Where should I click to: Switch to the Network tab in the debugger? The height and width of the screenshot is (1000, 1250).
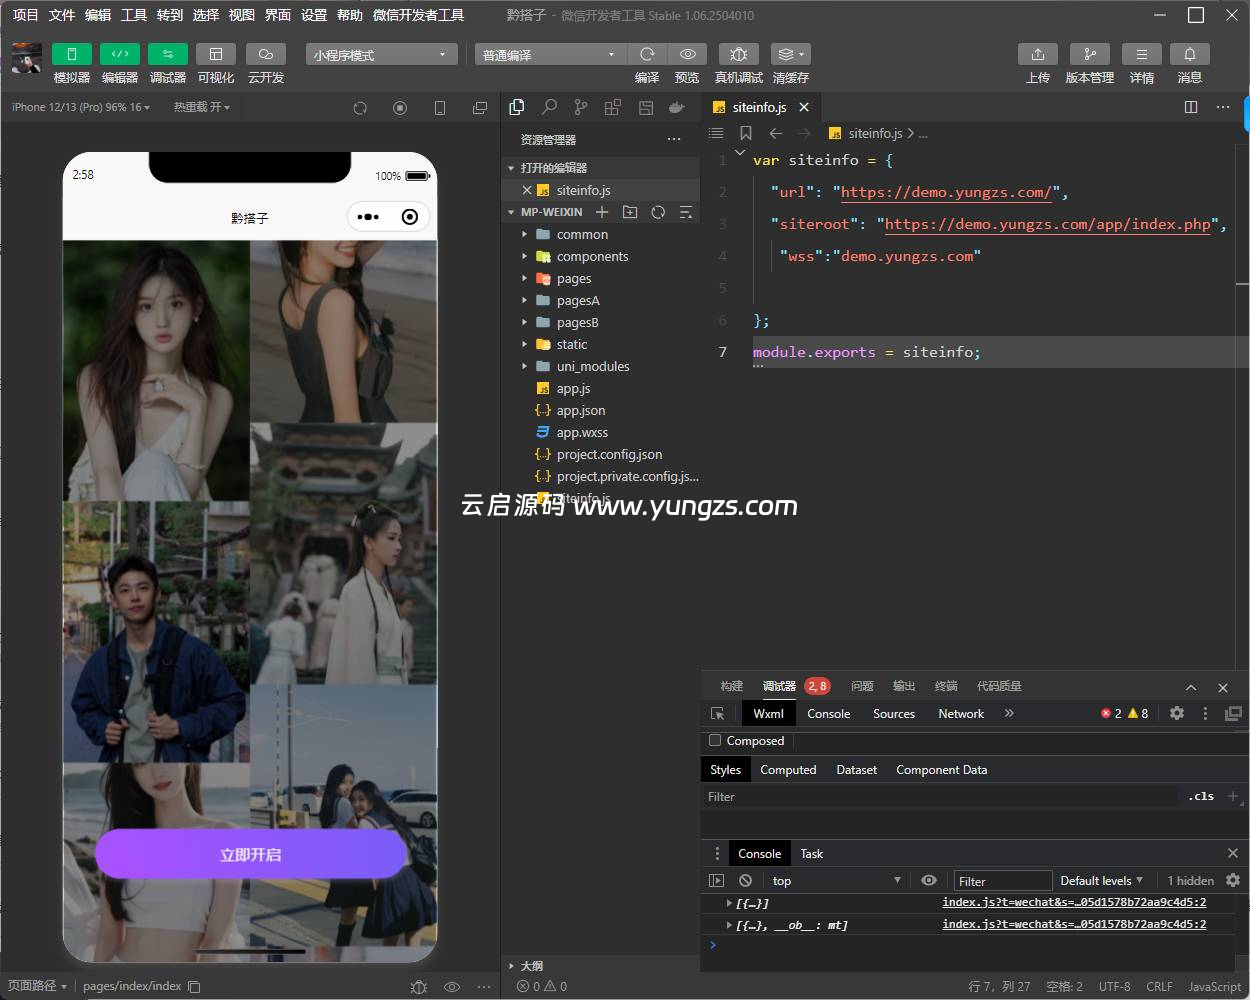[960, 713]
